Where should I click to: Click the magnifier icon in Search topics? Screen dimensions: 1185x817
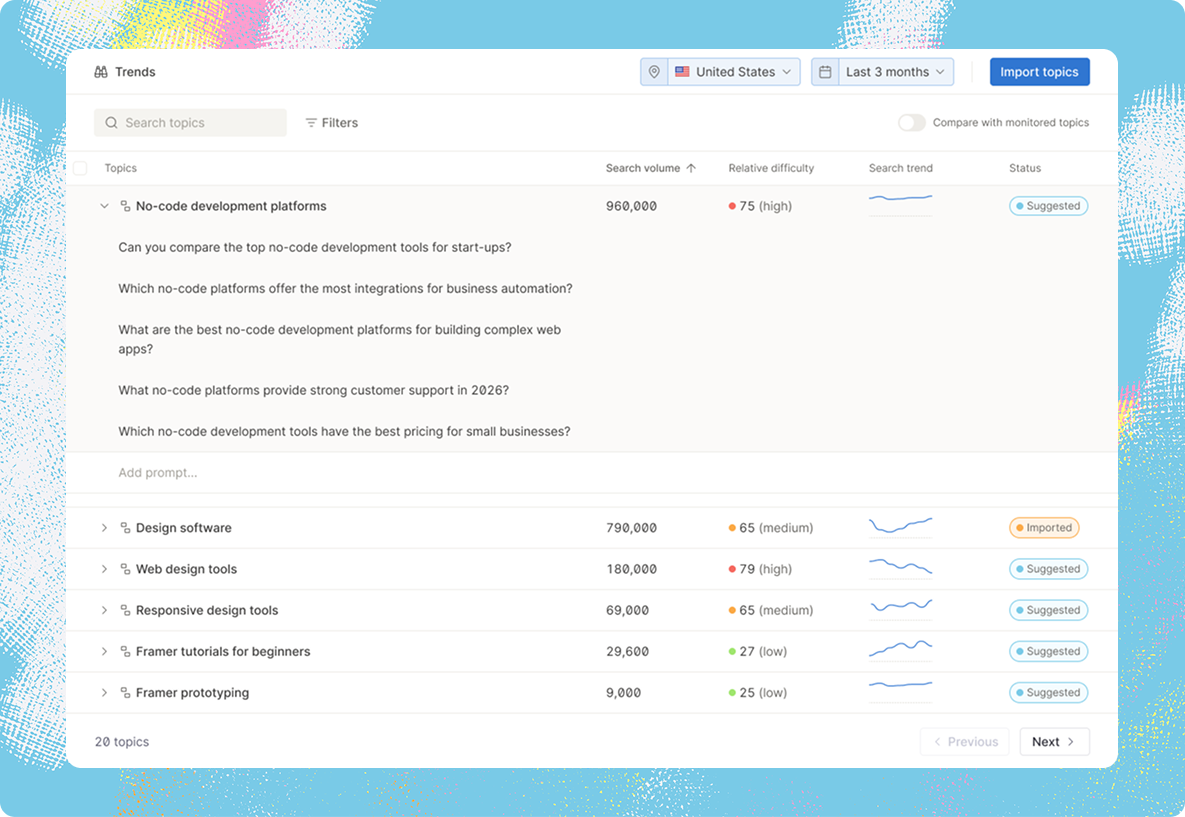tap(111, 122)
